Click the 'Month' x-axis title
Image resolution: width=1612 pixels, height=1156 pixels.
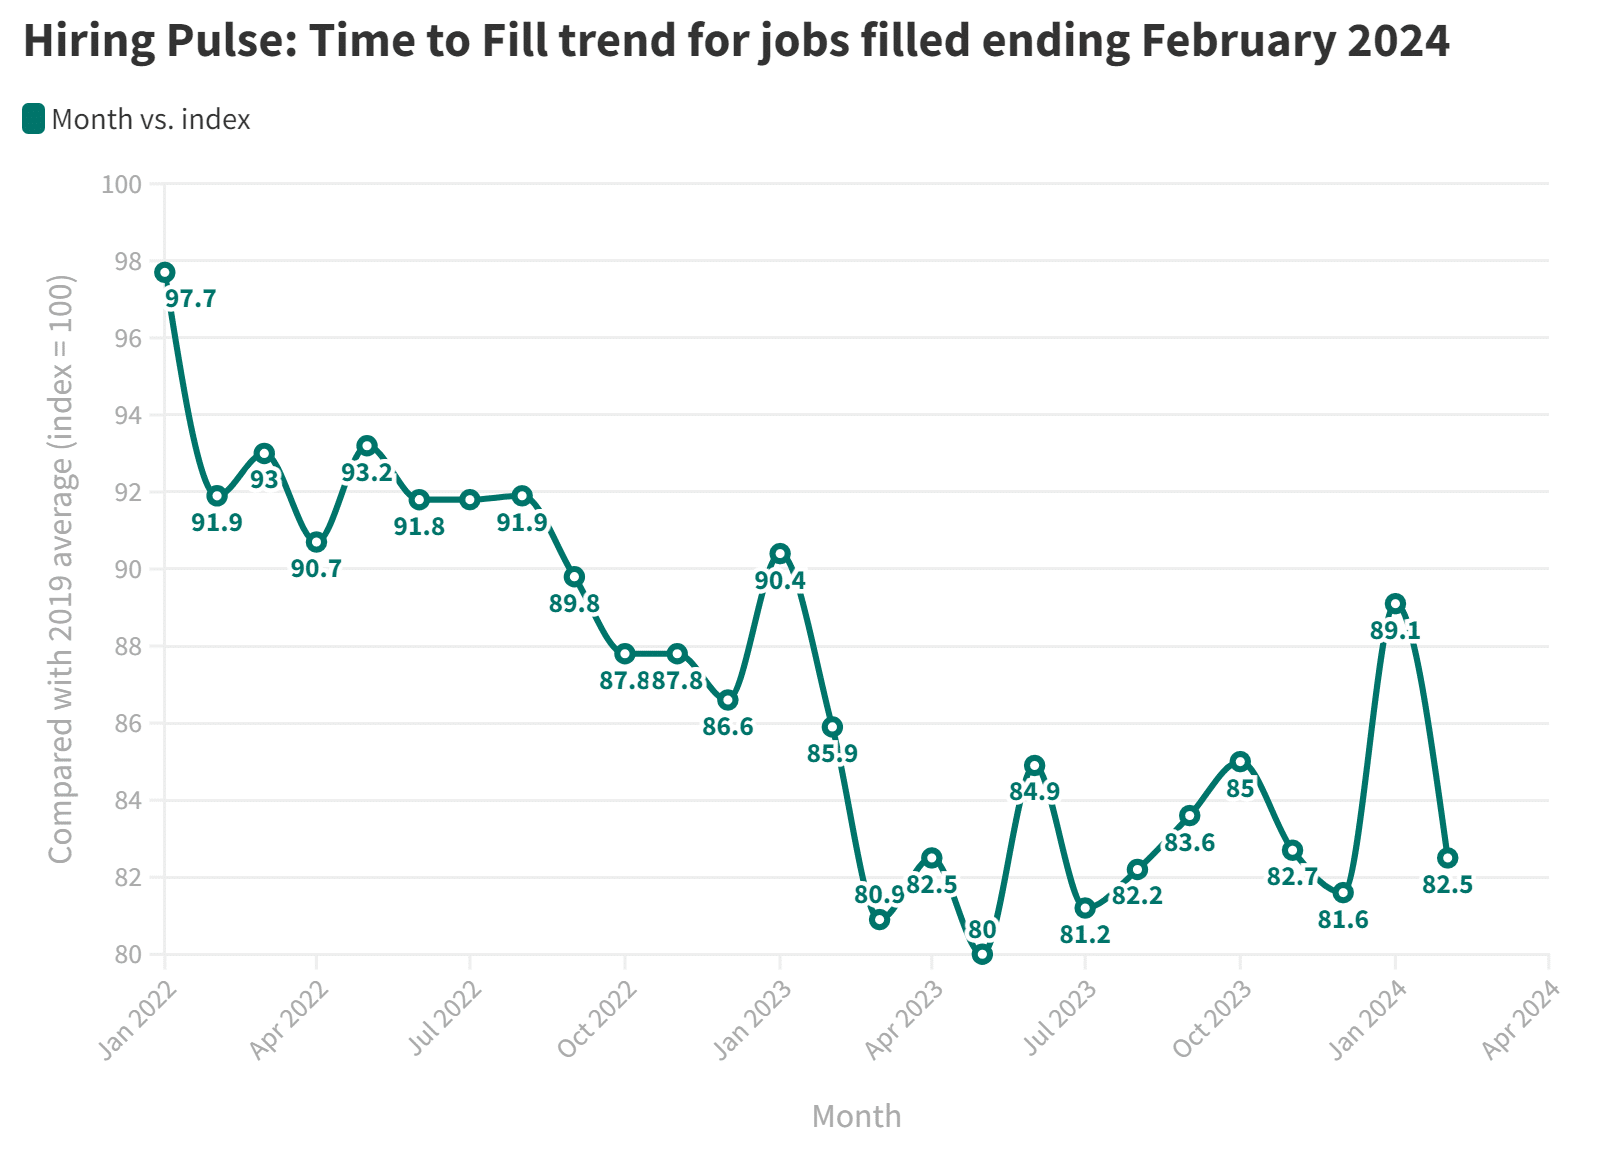[x=856, y=1116]
